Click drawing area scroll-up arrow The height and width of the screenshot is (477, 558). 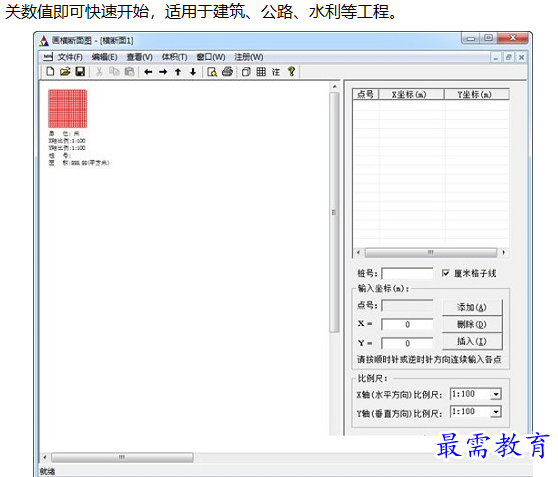(334, 87)
